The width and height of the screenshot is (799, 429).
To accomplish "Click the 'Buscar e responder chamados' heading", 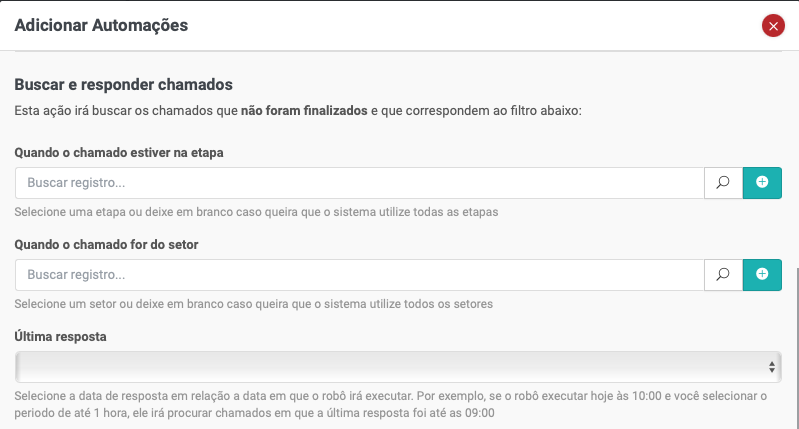I will point(123,84).
